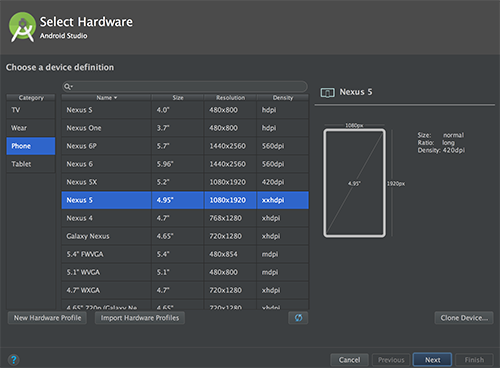500x368 pixels.
Task: Click Import Hardware Profiles button
Action: pos(140,318)
